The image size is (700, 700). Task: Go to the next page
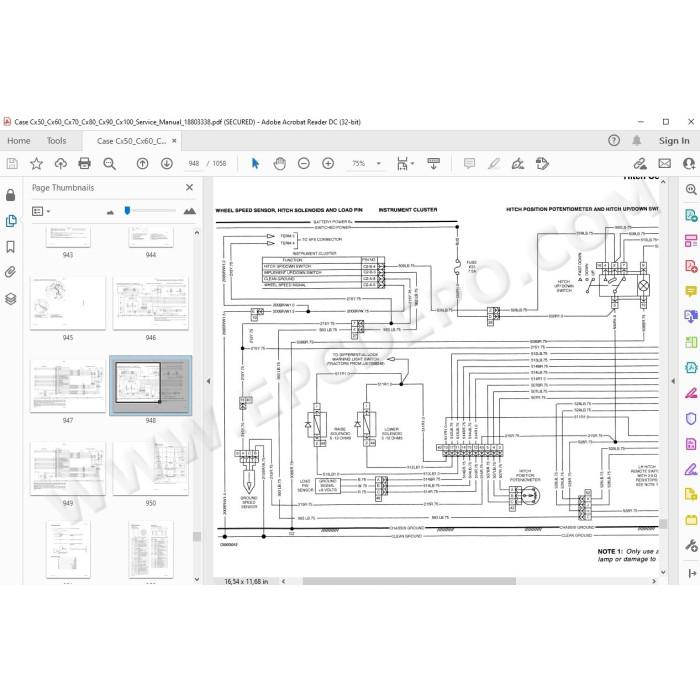click(167, 163)
